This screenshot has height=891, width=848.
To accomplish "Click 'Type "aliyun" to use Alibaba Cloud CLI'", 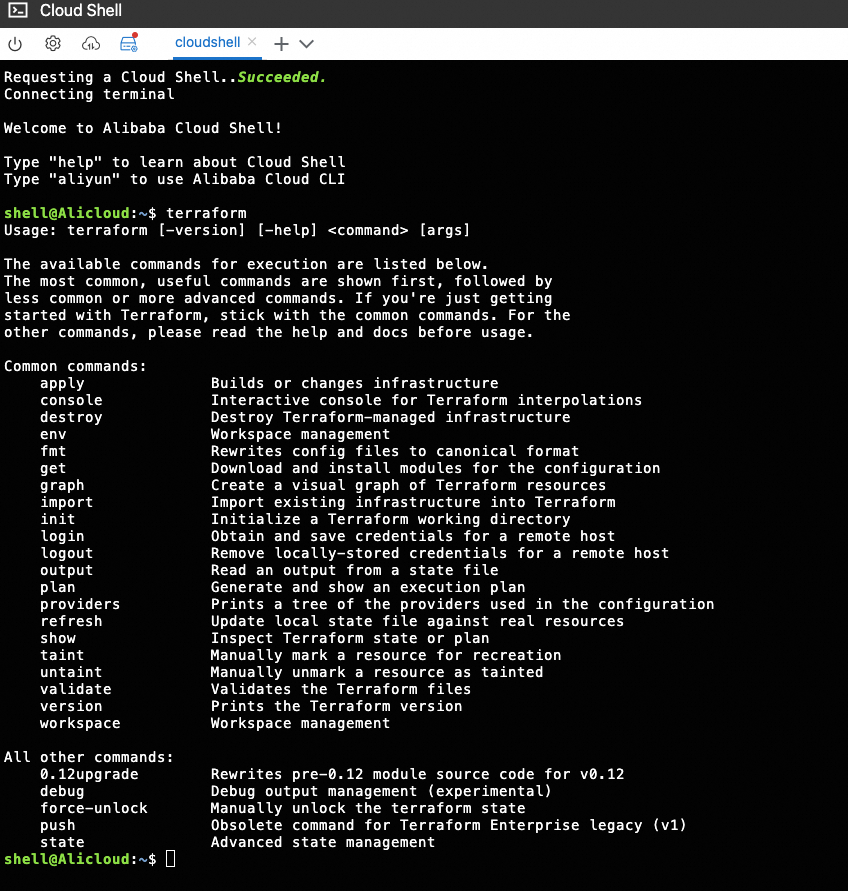I will [x=174, y=179].
